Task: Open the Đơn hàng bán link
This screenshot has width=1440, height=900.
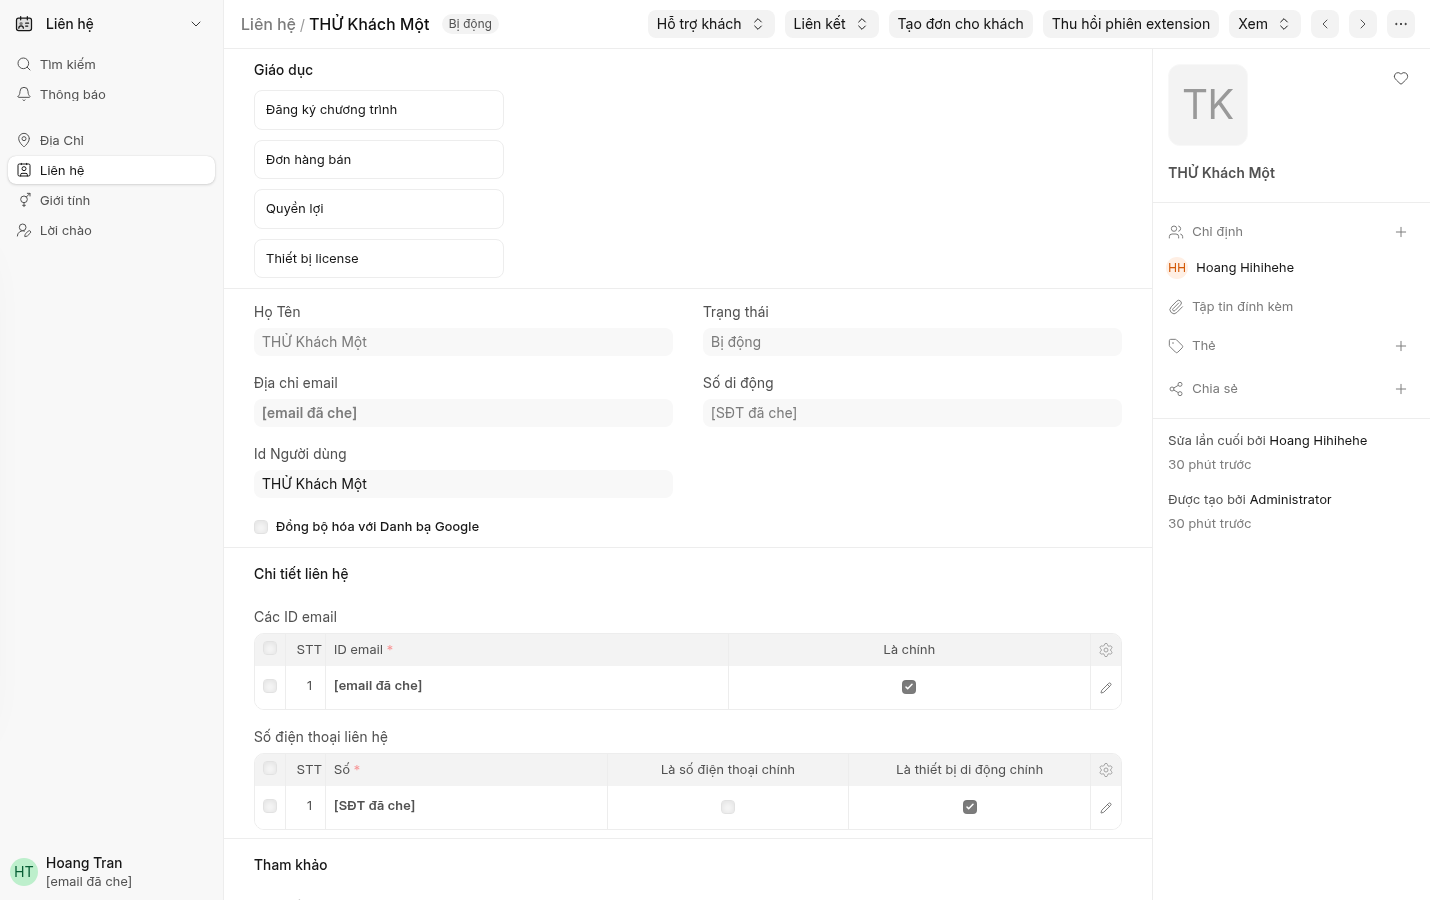Action: (x=379, y=160)
